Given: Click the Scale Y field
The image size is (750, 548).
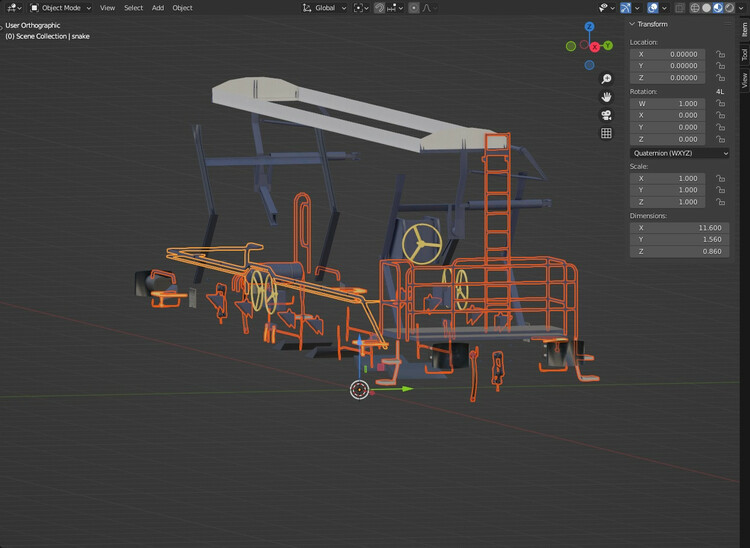Looking at the screenshot, I should pyautogui.click(x=667, y=190).
